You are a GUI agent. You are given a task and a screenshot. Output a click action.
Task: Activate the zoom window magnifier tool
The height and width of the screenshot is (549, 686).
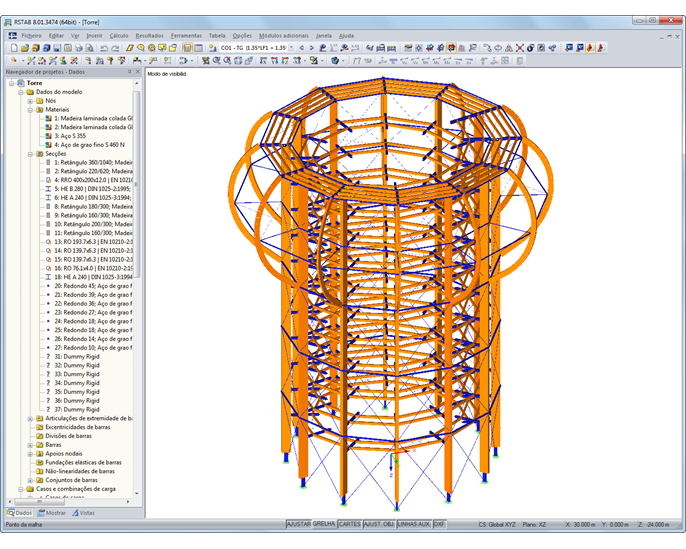coord(217,61)
